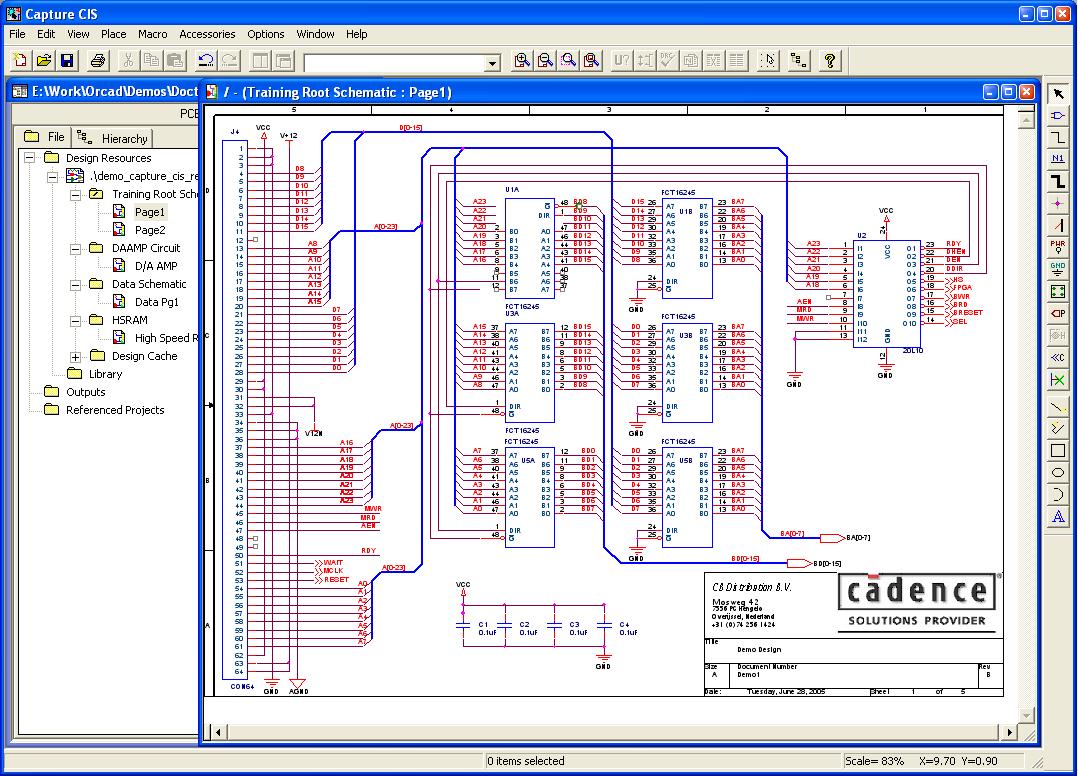Collapse the Training Root Schematic folder
Viewport: 1078px width, 776px height.
(73, 194)
